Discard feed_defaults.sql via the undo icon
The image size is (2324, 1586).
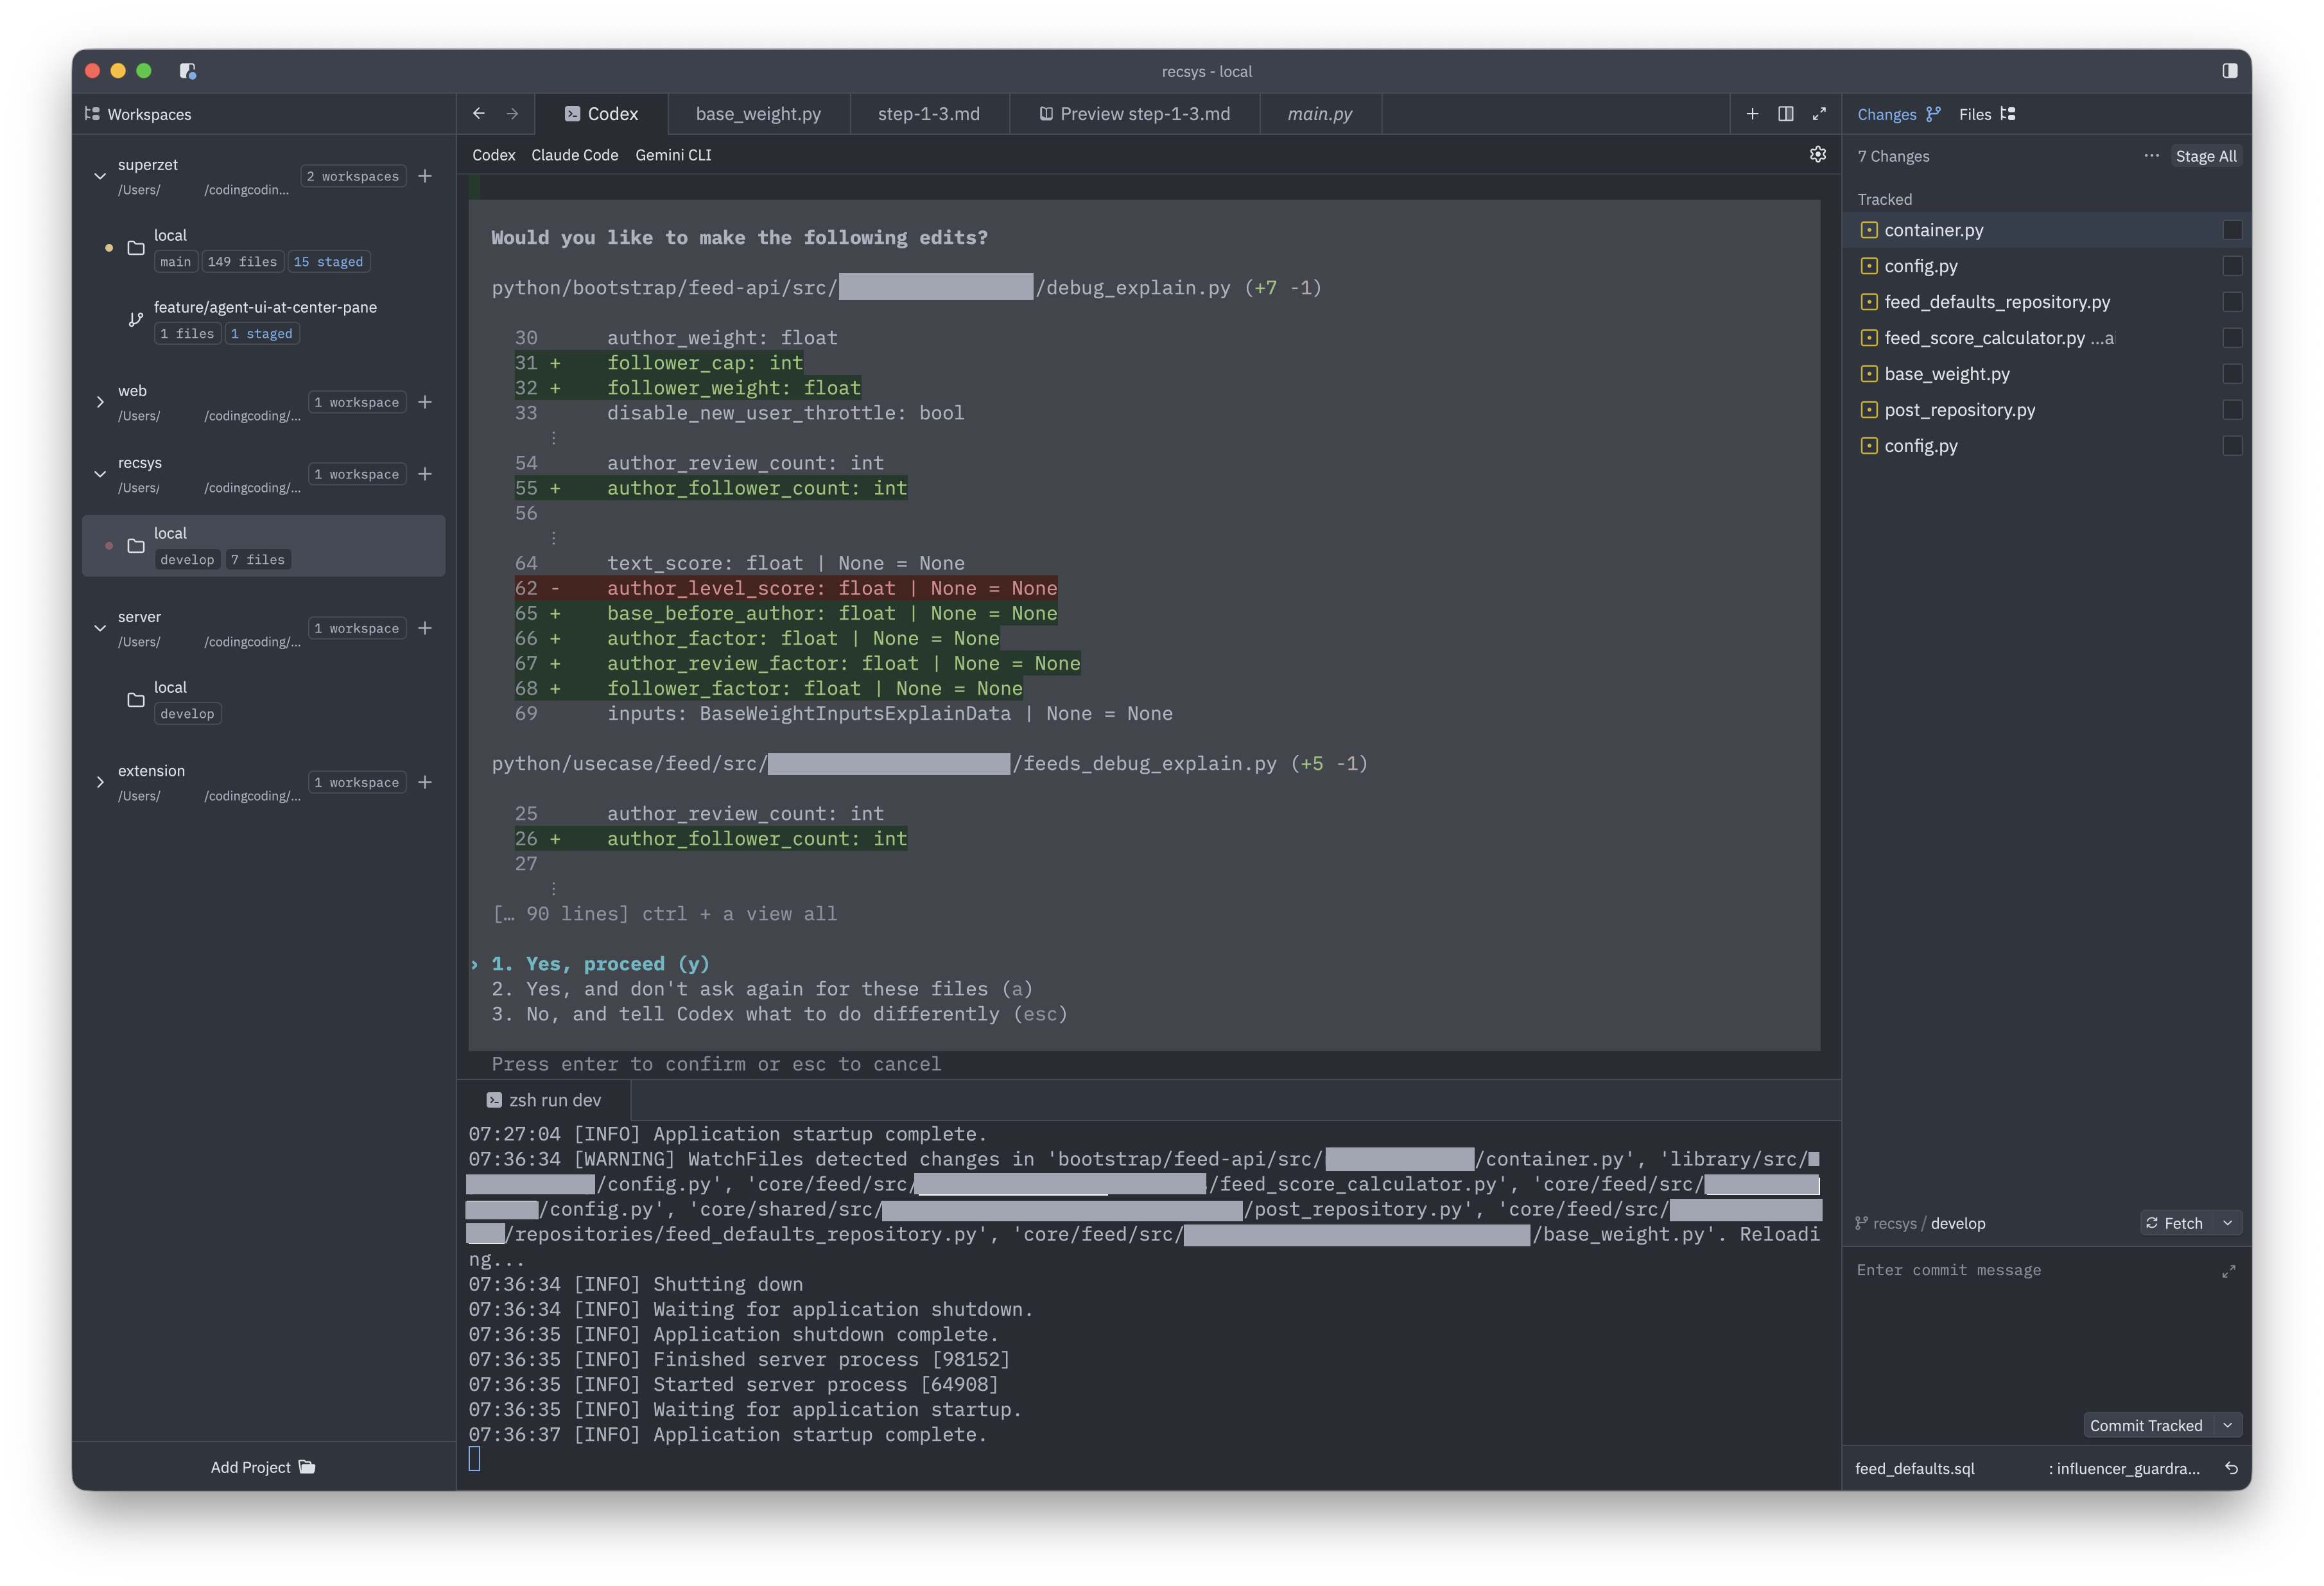[x=2232, y=1468]
